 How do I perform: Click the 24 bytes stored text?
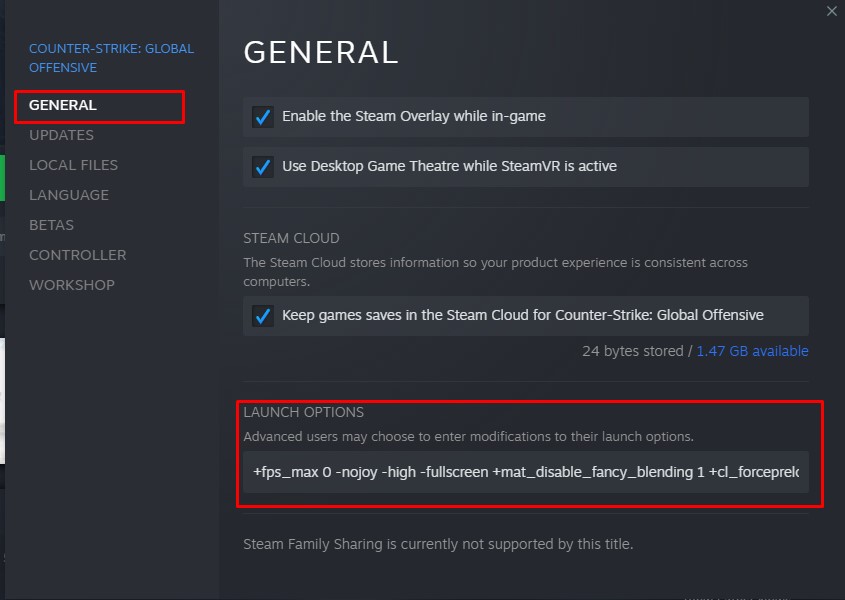coord(632,351)
